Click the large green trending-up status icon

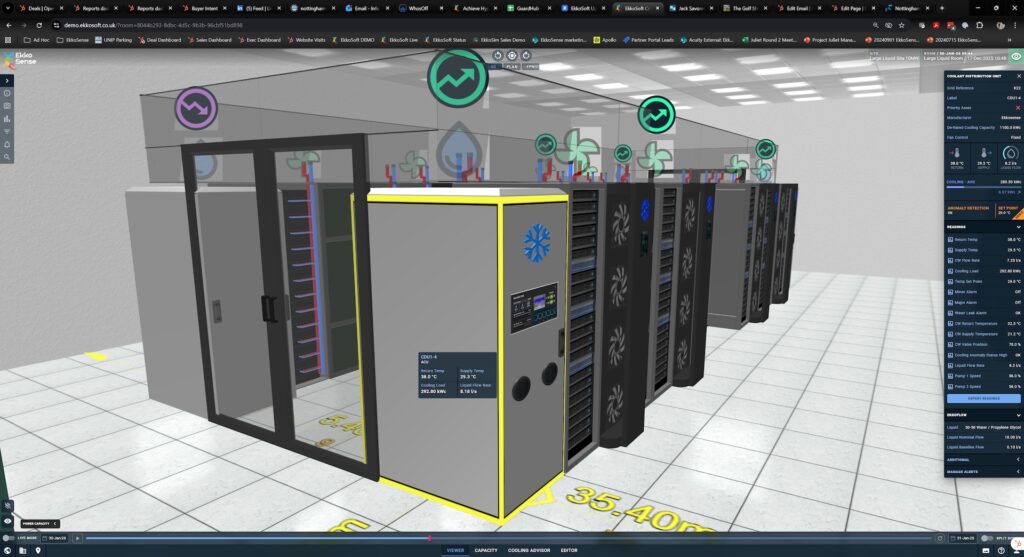point(457,76)
